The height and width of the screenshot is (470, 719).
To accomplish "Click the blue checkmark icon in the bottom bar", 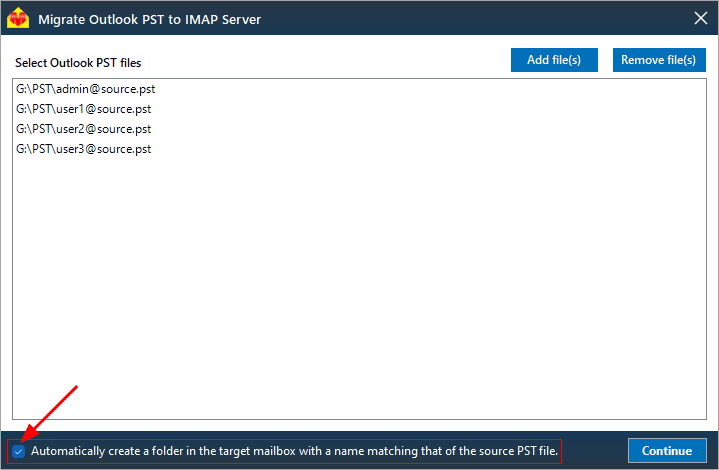I will coord(19,452).
